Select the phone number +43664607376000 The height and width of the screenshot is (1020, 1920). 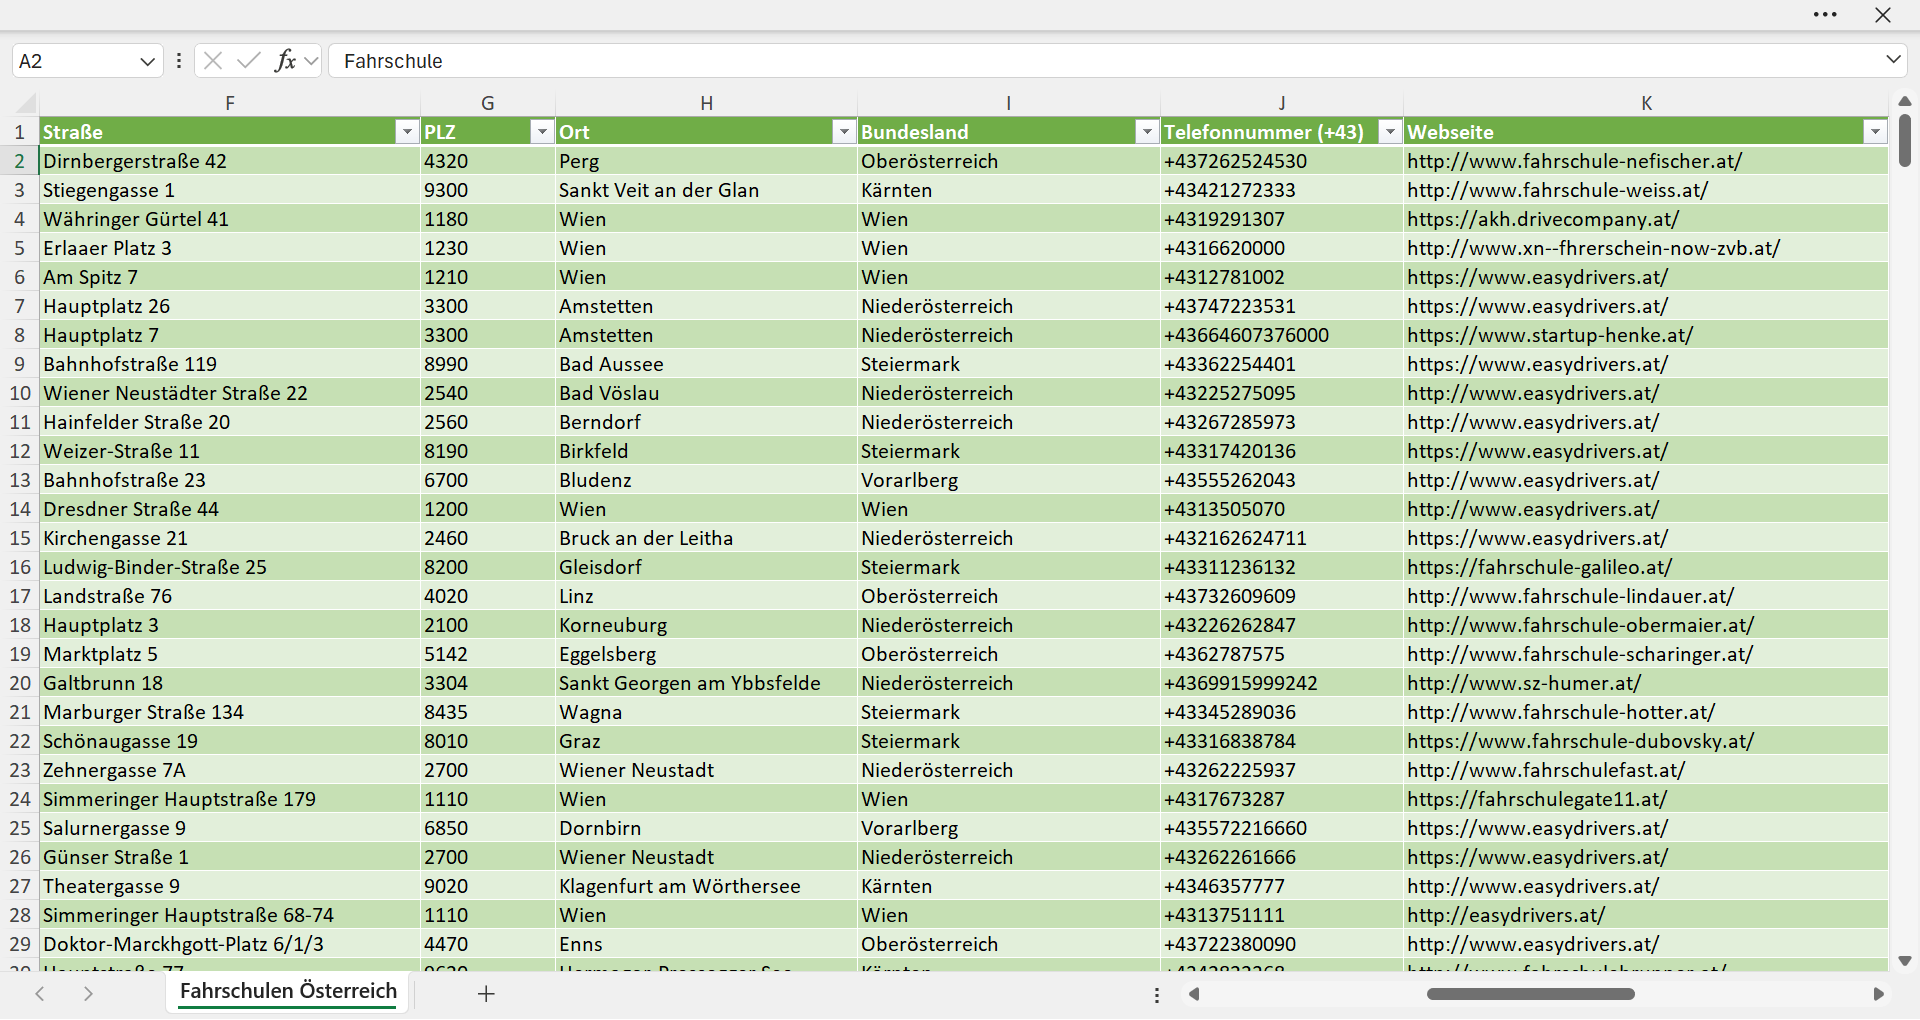[x=1282, y=335]
